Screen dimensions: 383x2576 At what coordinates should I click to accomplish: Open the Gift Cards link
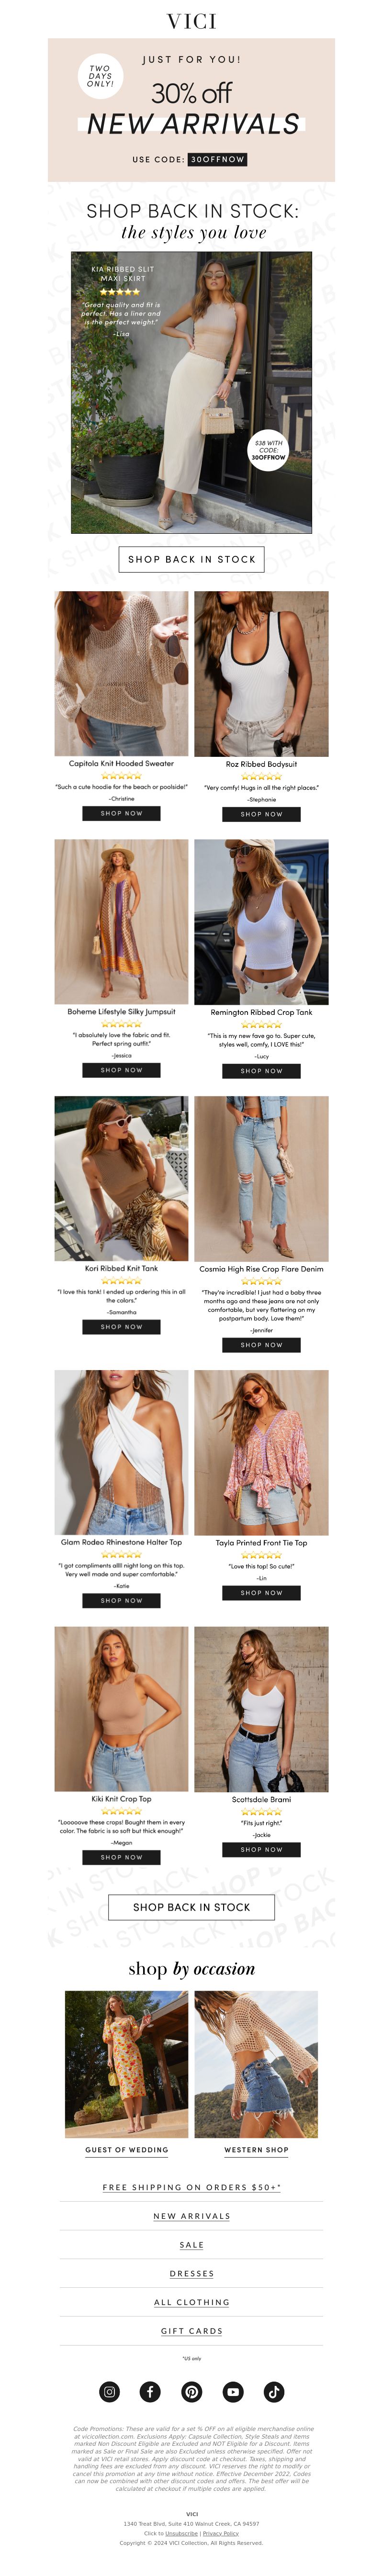pos(191,2331)
